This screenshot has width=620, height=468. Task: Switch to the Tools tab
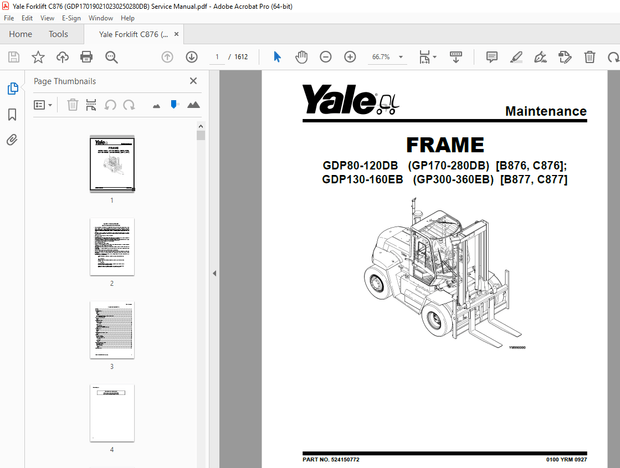(58, 34)
